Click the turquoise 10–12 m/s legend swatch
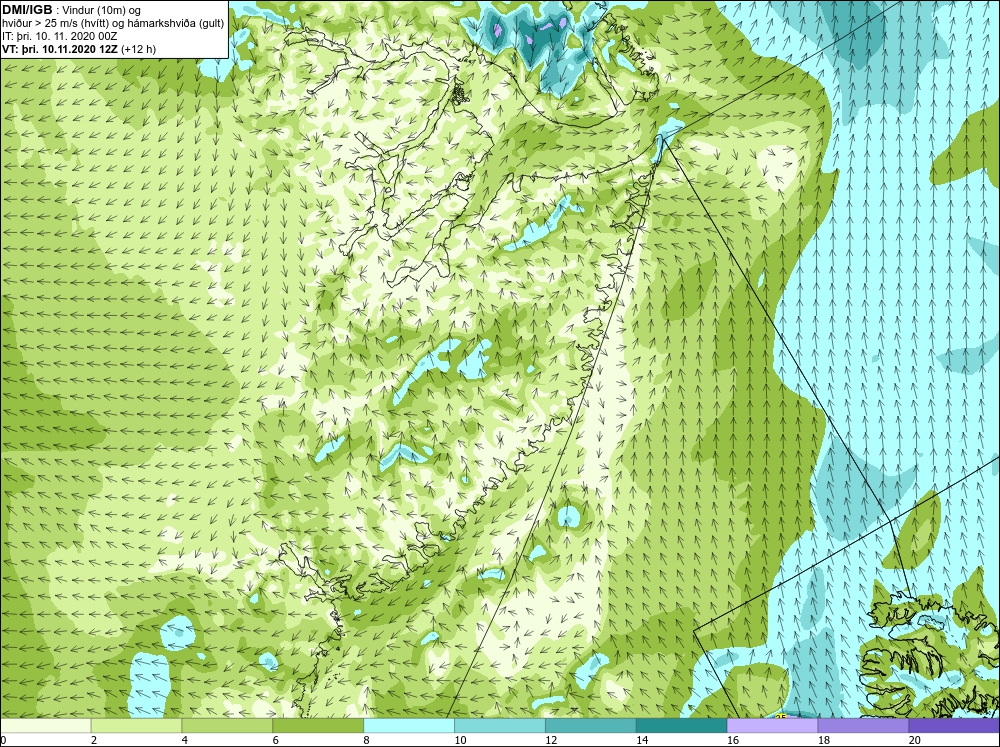The height and width of the screenshot is (747, 1000). pyautogui.click(x=500, y=726)
